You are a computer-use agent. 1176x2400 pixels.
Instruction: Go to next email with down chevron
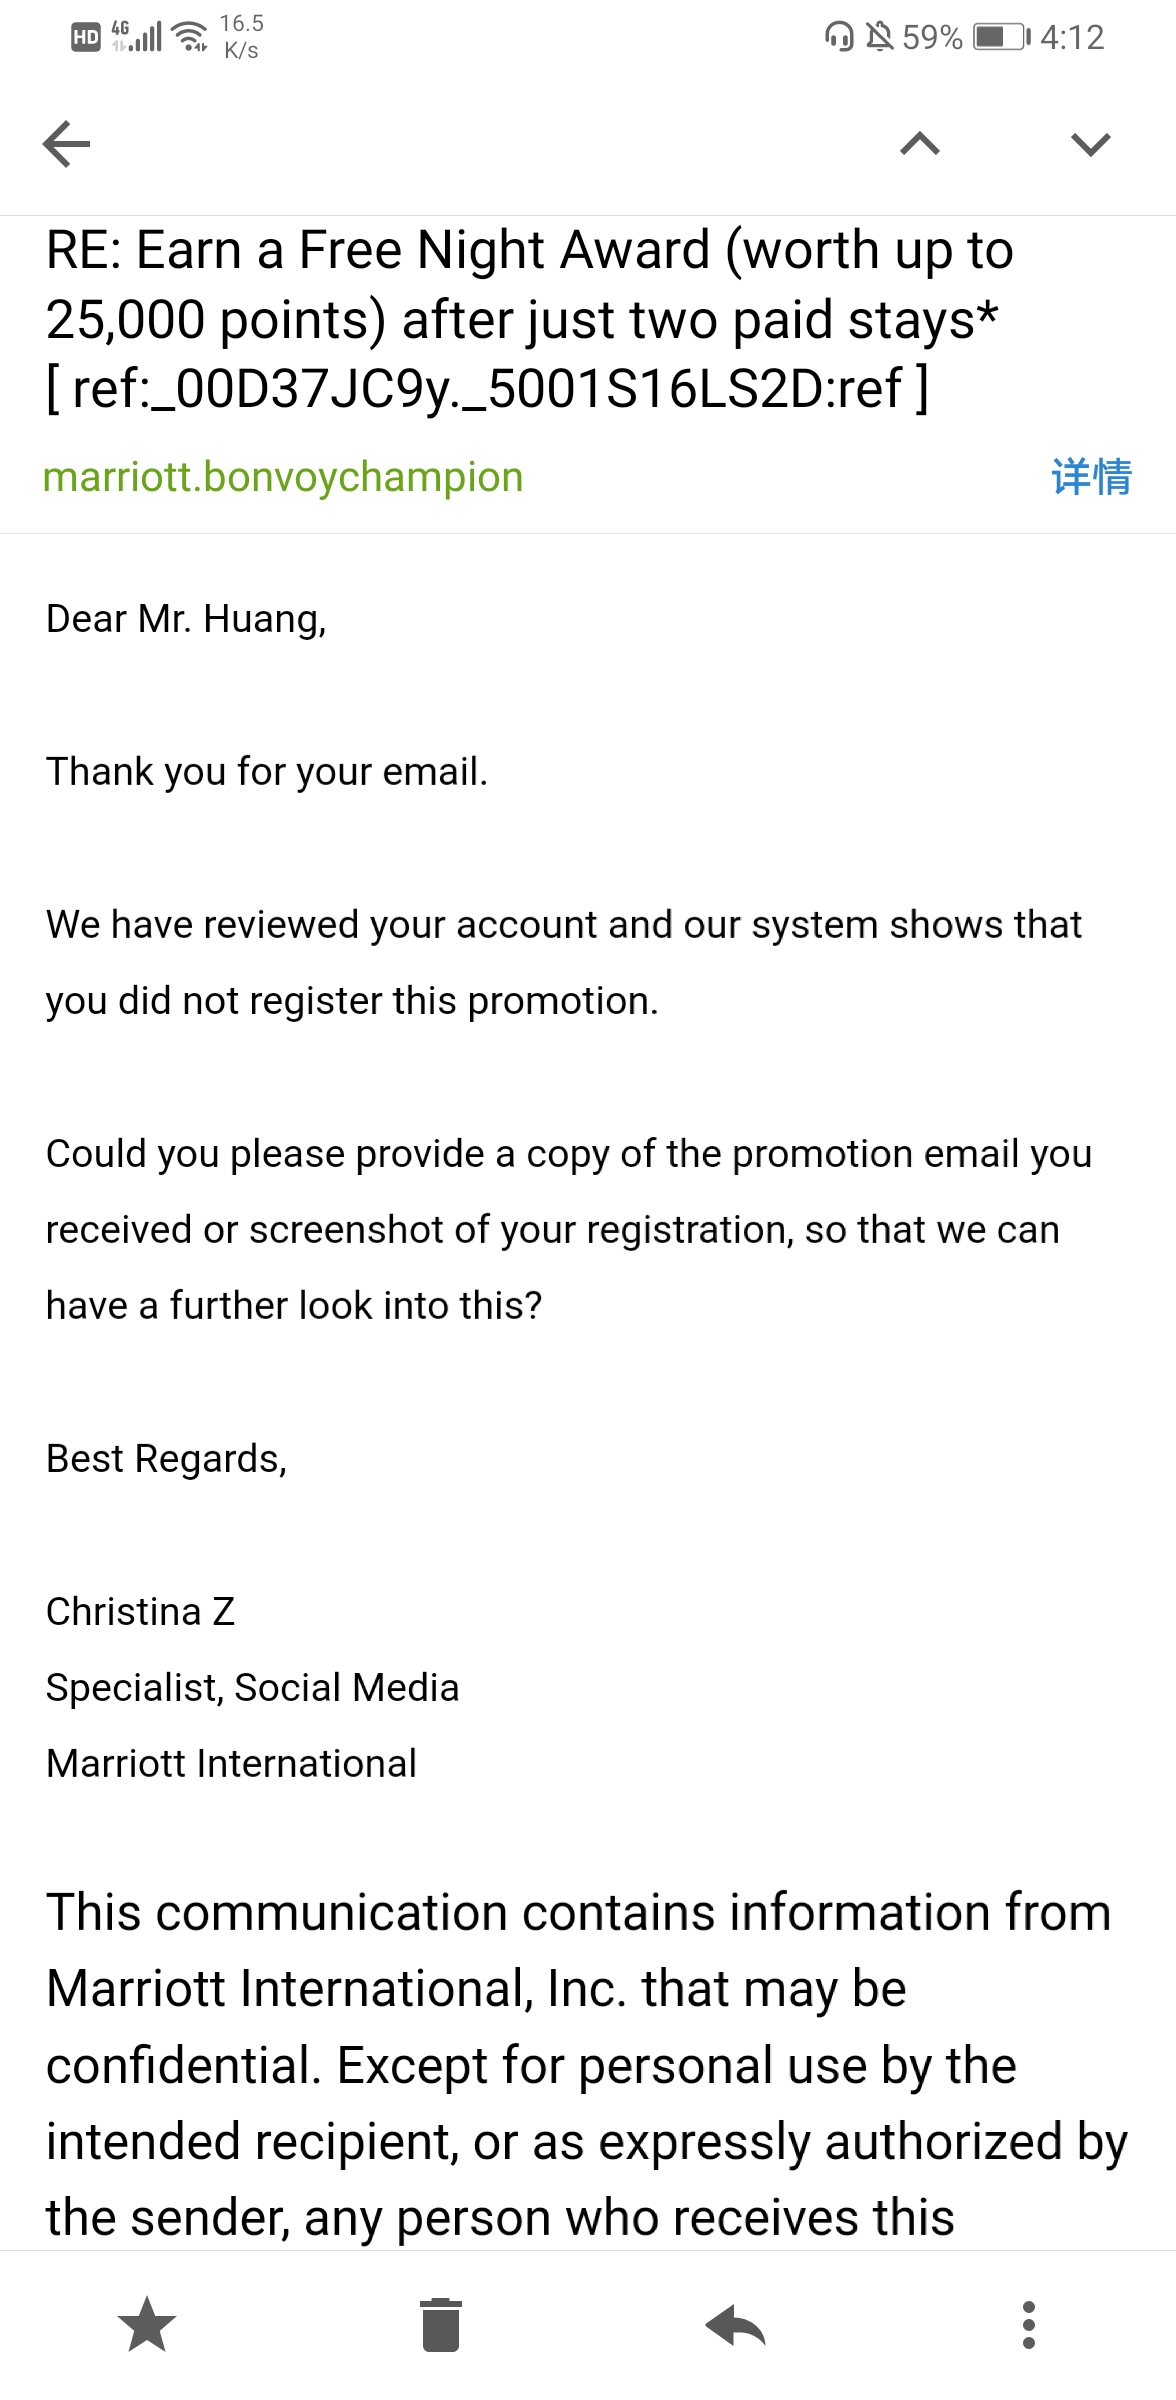click(x=1090, y=144)
